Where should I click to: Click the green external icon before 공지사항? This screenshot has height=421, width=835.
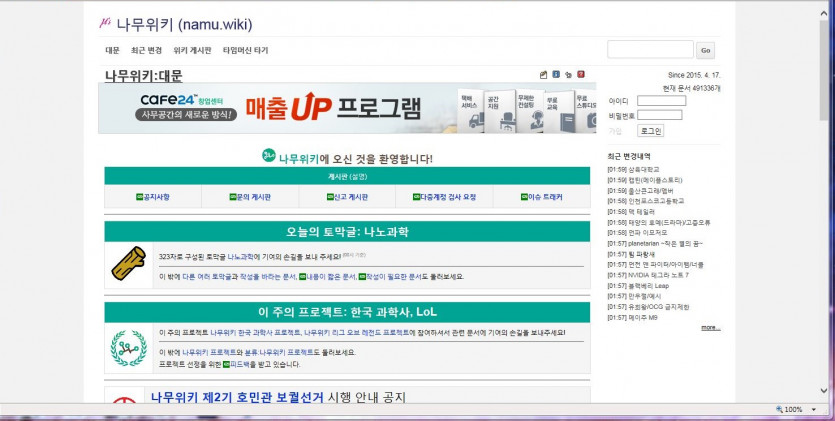coord(140,197)
